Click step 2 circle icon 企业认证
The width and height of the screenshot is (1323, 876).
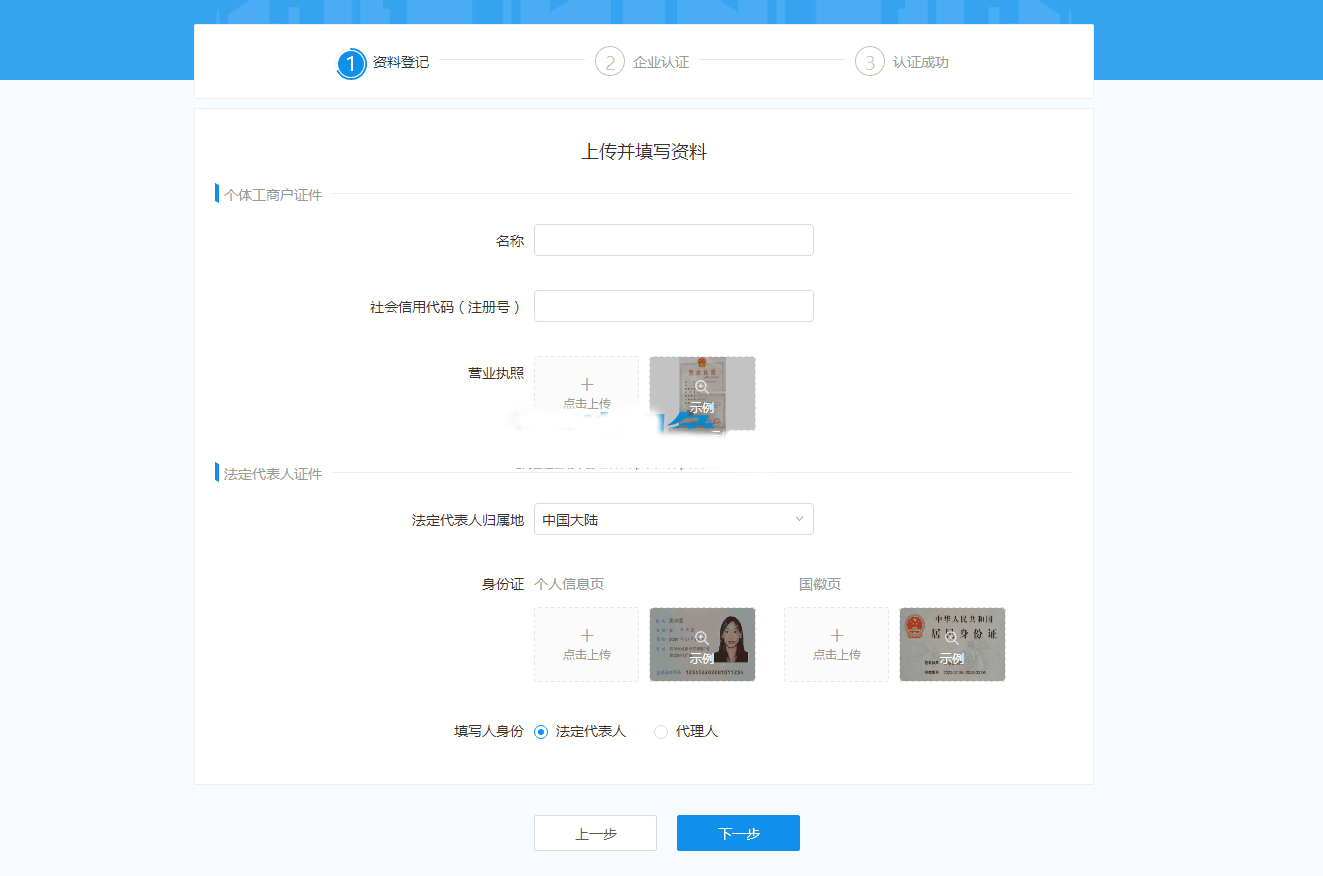[x=610, y=62]
